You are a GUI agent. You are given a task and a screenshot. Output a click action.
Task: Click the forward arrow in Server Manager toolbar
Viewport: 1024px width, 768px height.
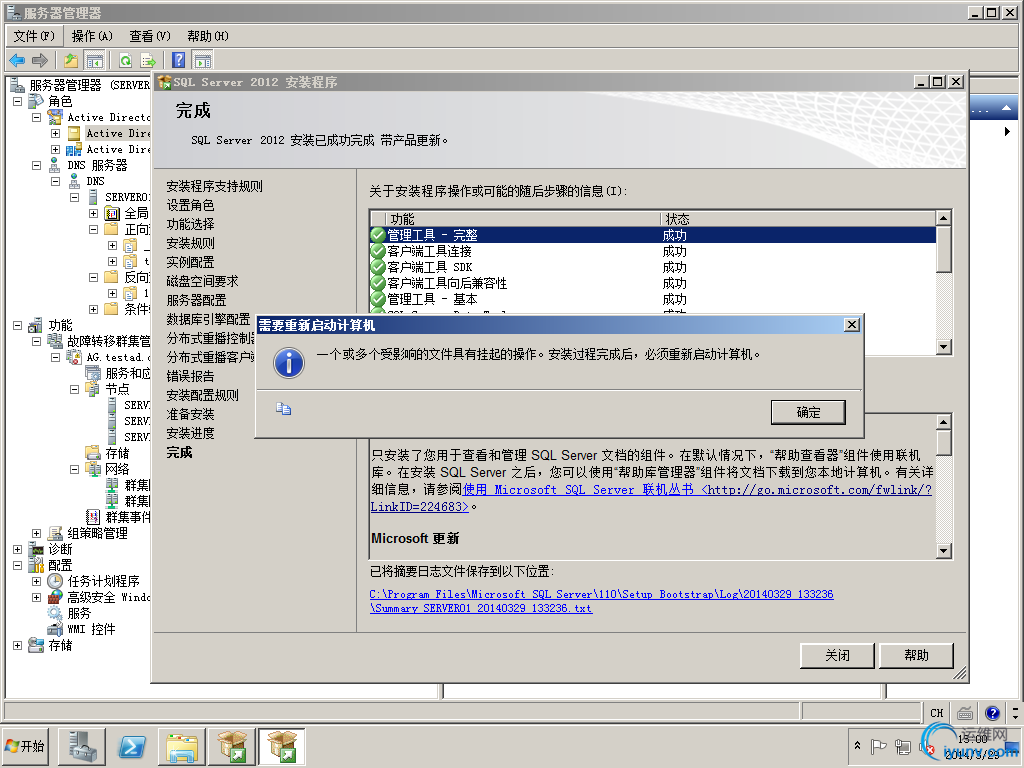point(40,61)
